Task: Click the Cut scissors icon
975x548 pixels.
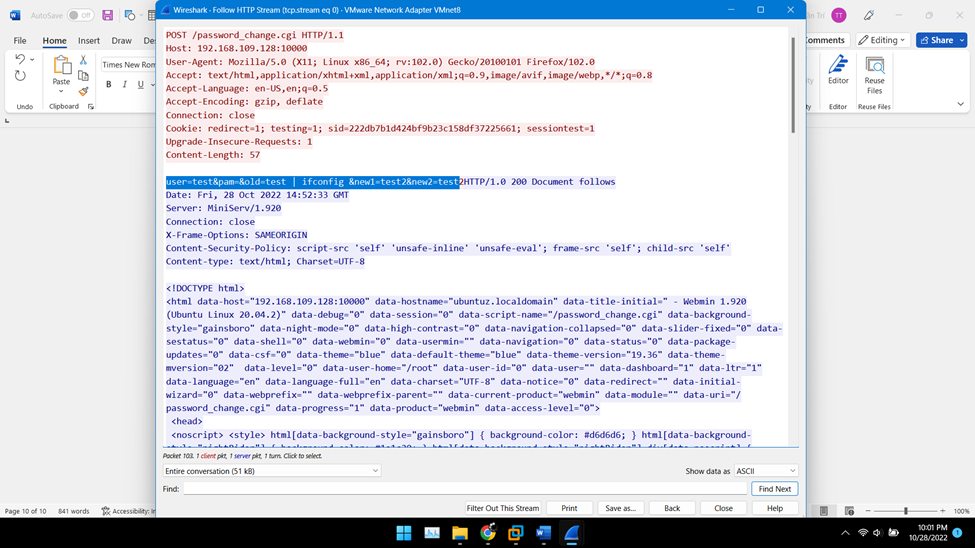Action: click(83, 60)
